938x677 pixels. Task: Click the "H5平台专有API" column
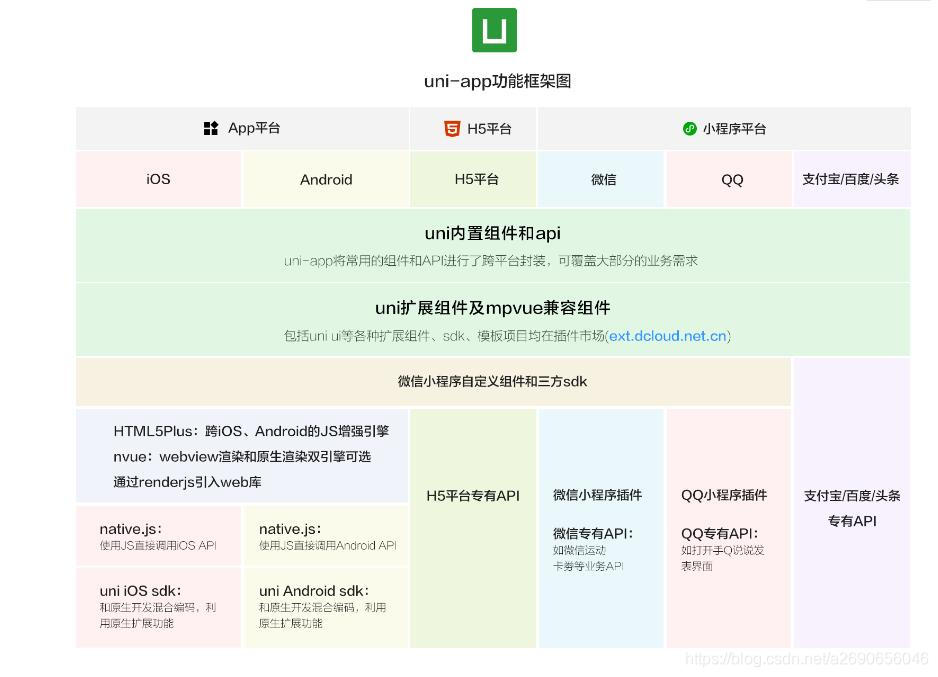pyautogui.click(x=474, y=528)
